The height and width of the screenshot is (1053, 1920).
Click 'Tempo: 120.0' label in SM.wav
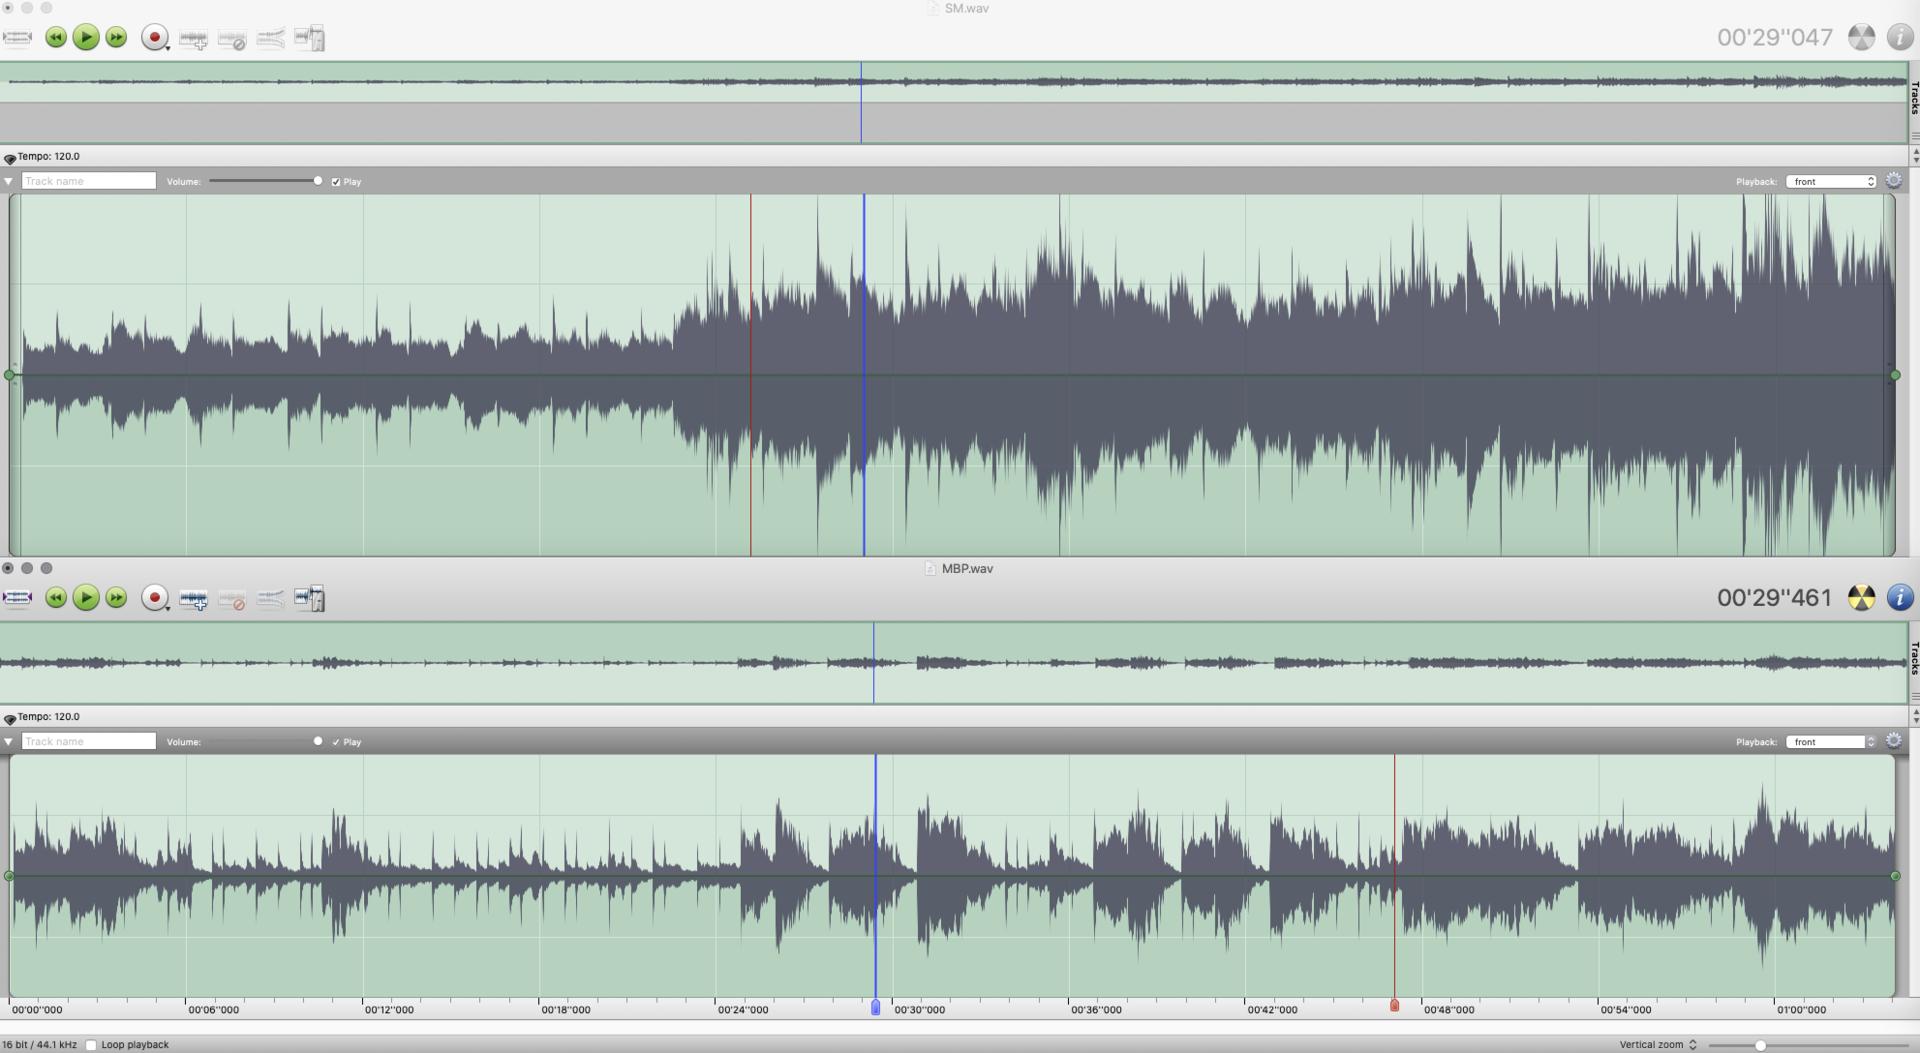pyautogui.click(x=48, y=157)
